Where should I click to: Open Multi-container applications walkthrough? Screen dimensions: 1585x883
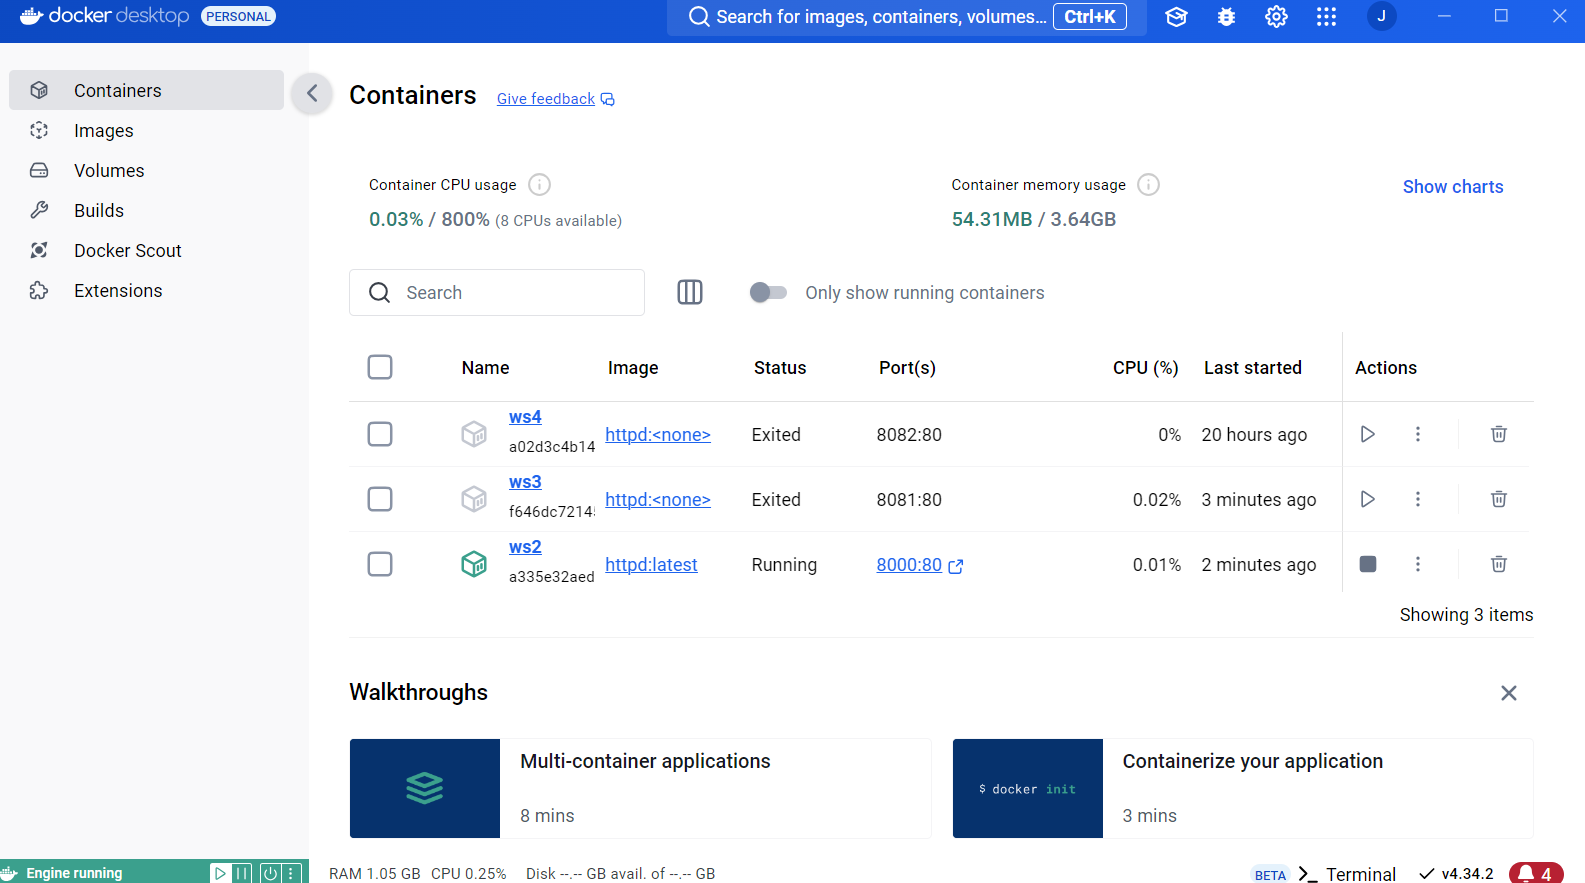(640, 788)
